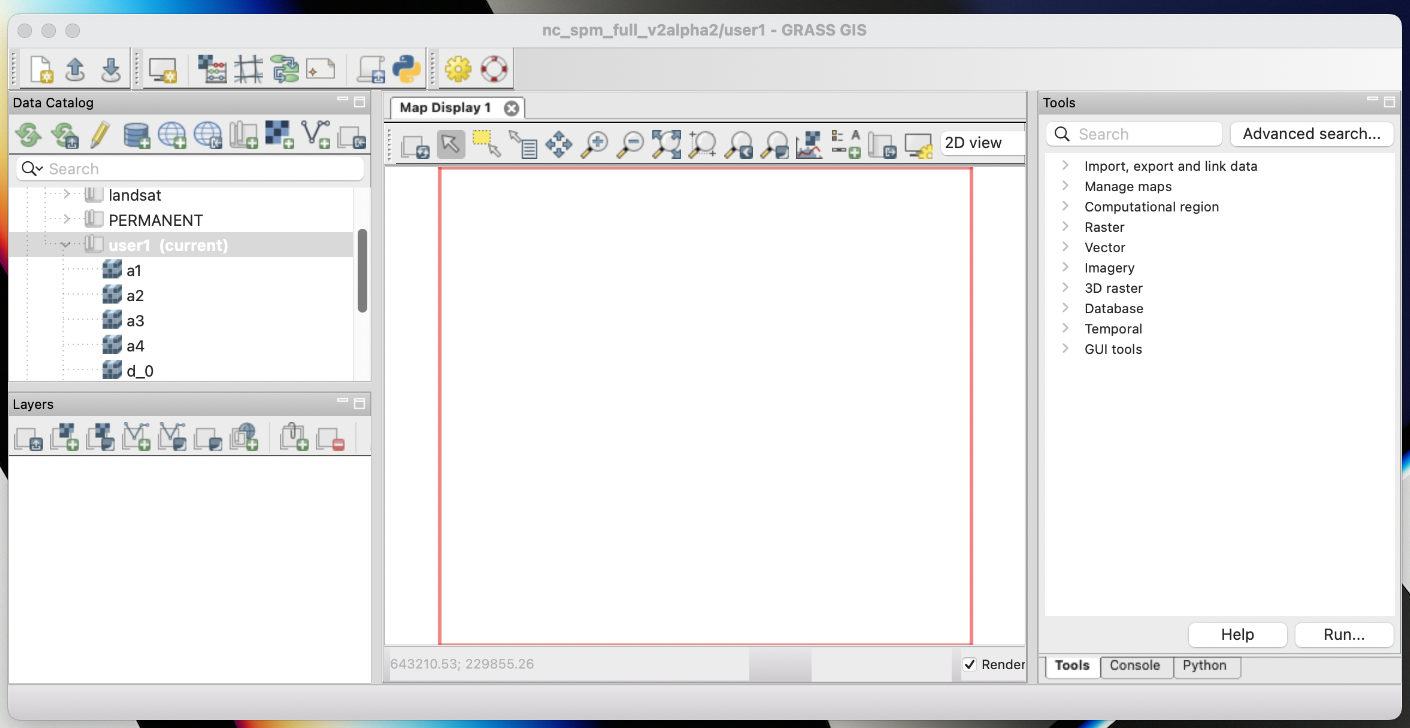Click the Run... button
The height and width of the screenshot is (728, 1410).
pos(1343,634)
